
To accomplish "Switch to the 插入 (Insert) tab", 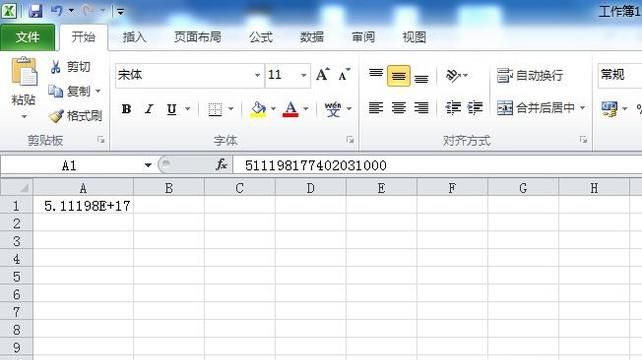I will [x=134, y=37].
